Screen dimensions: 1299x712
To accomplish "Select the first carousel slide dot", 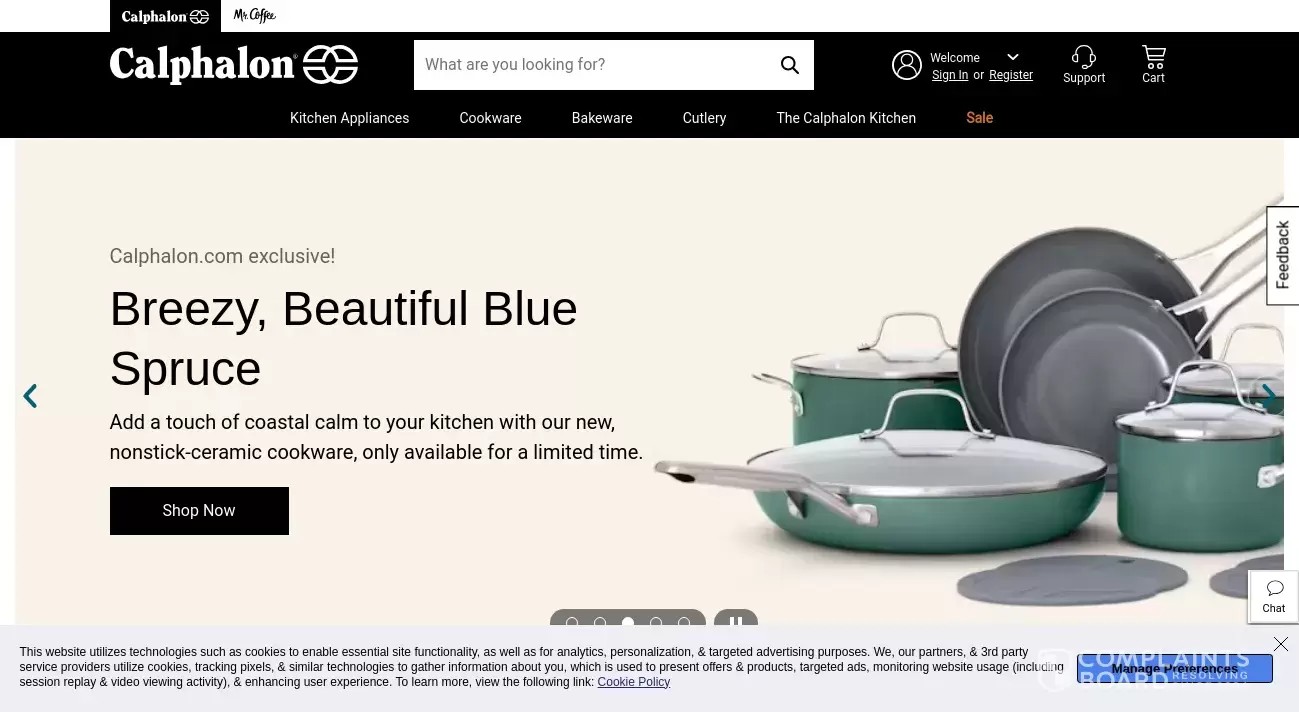I will [x=572, y=623].
